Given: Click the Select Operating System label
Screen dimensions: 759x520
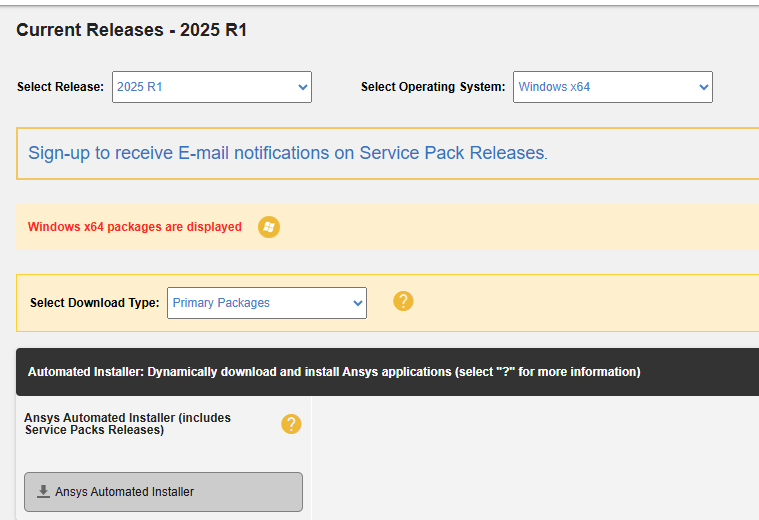Looking at the screenshot, I should pos(433,87).
